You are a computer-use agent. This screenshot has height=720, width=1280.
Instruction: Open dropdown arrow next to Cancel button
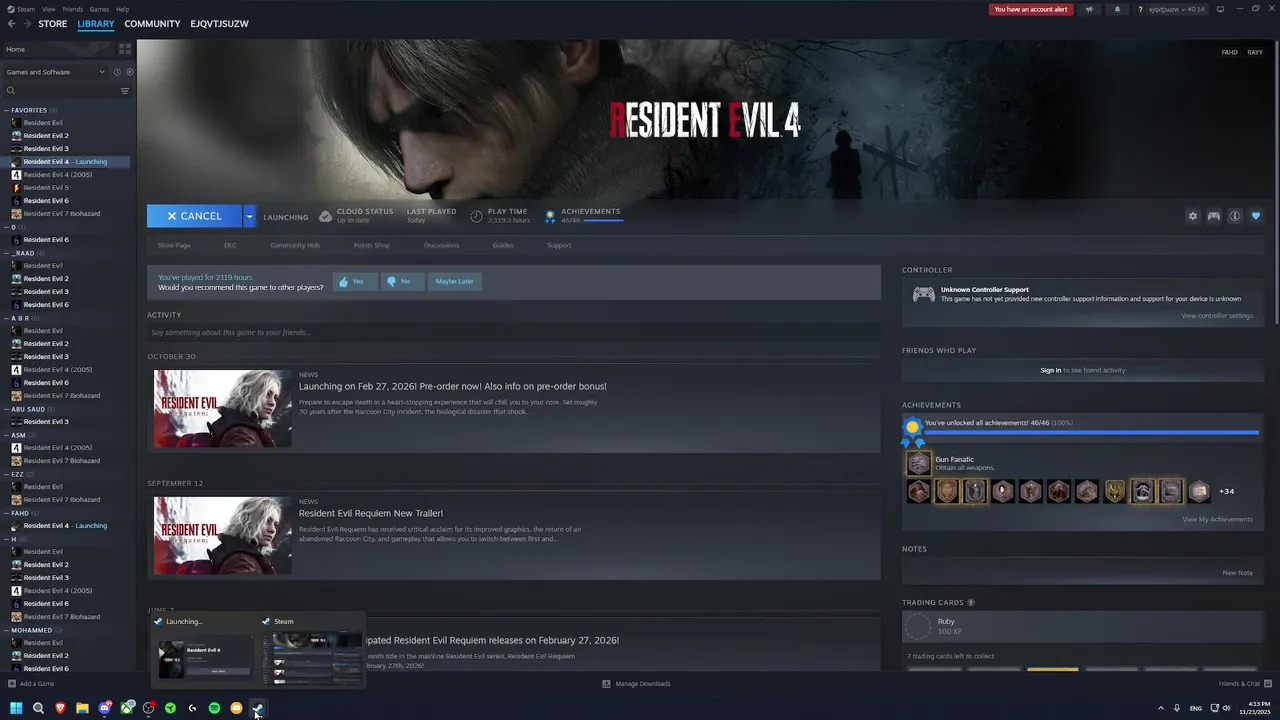pyautogui.click(x=249, y=216)
